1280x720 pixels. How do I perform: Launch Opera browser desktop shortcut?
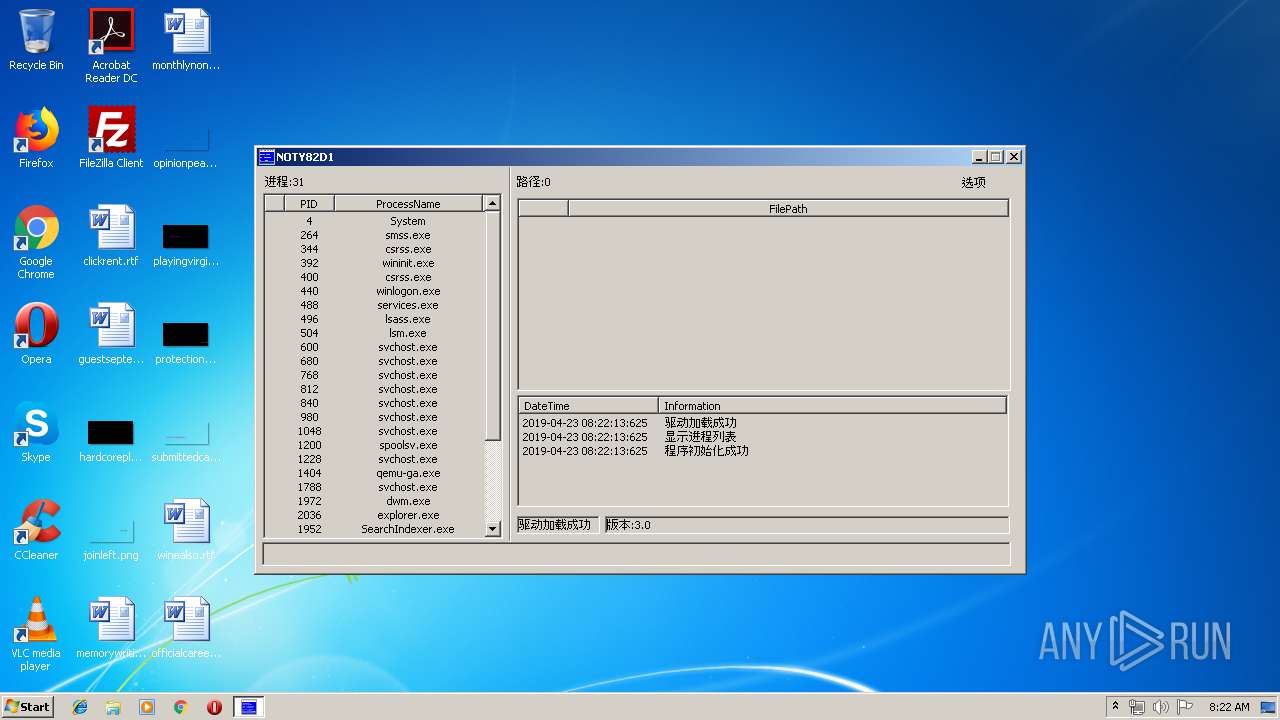[x=36, y=334]
